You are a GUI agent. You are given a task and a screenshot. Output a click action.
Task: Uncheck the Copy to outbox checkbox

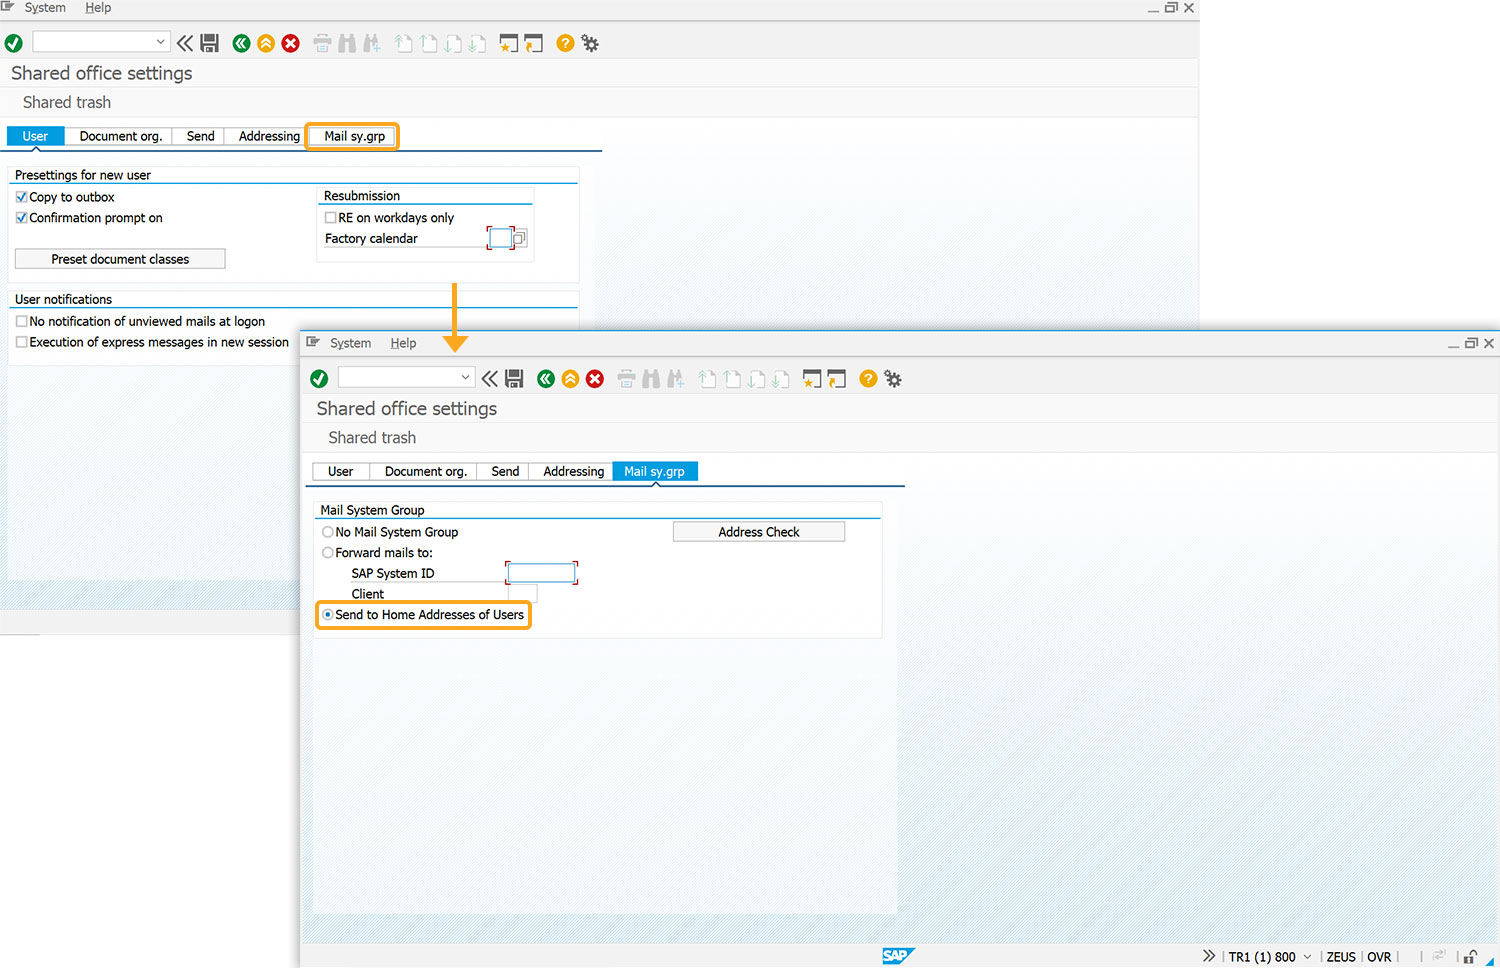22,197
